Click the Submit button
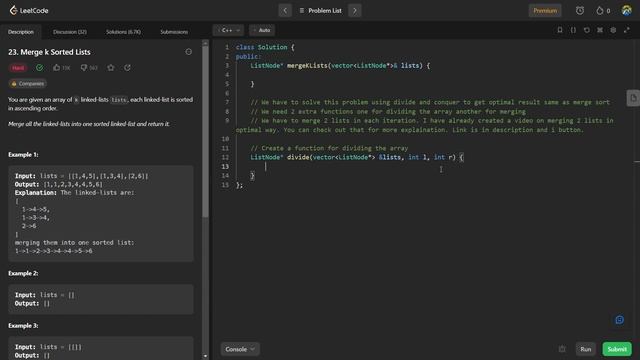640x360 pixels. 617,349
